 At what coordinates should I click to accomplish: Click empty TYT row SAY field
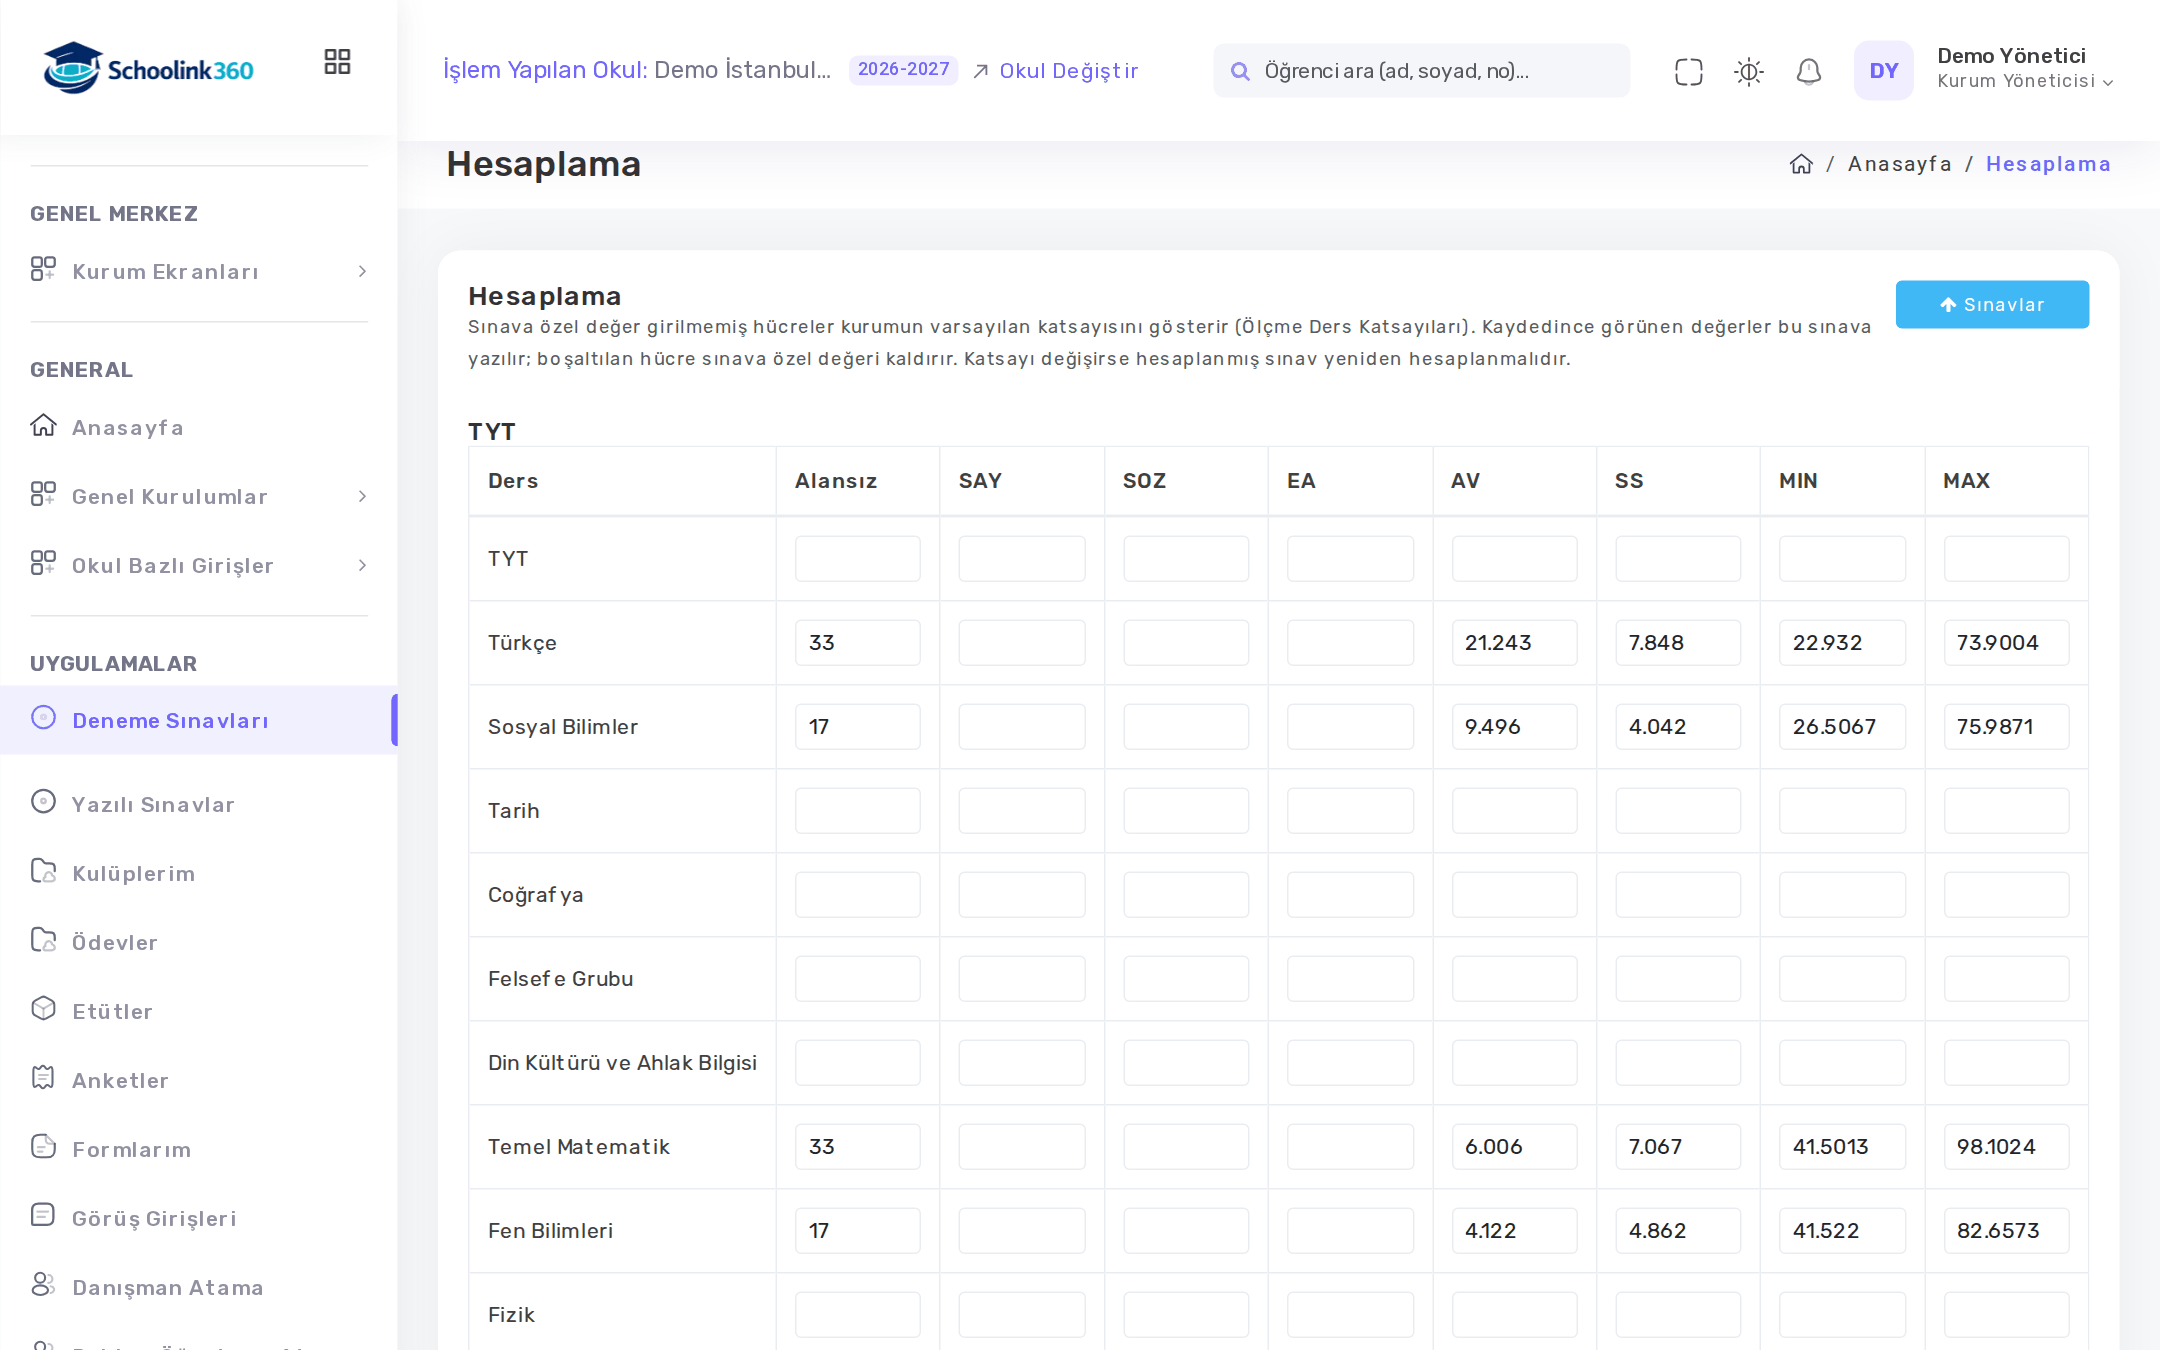coord(1021,558)
